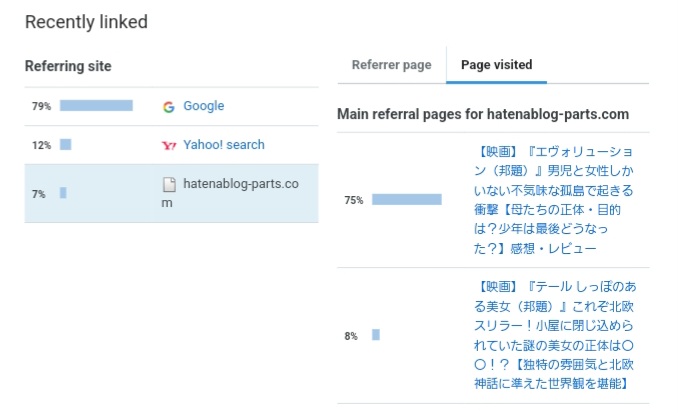
Task: Open the テール しっぽのある美女 article link
Action: pos(555,335)
